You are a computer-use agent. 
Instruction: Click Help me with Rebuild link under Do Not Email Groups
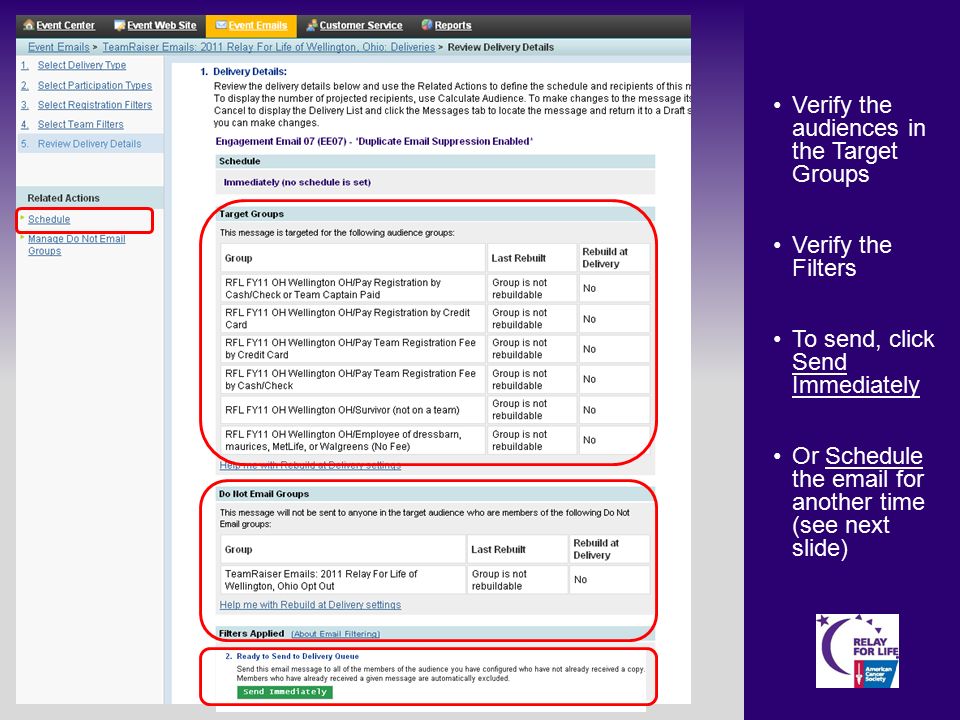point(310,605)
